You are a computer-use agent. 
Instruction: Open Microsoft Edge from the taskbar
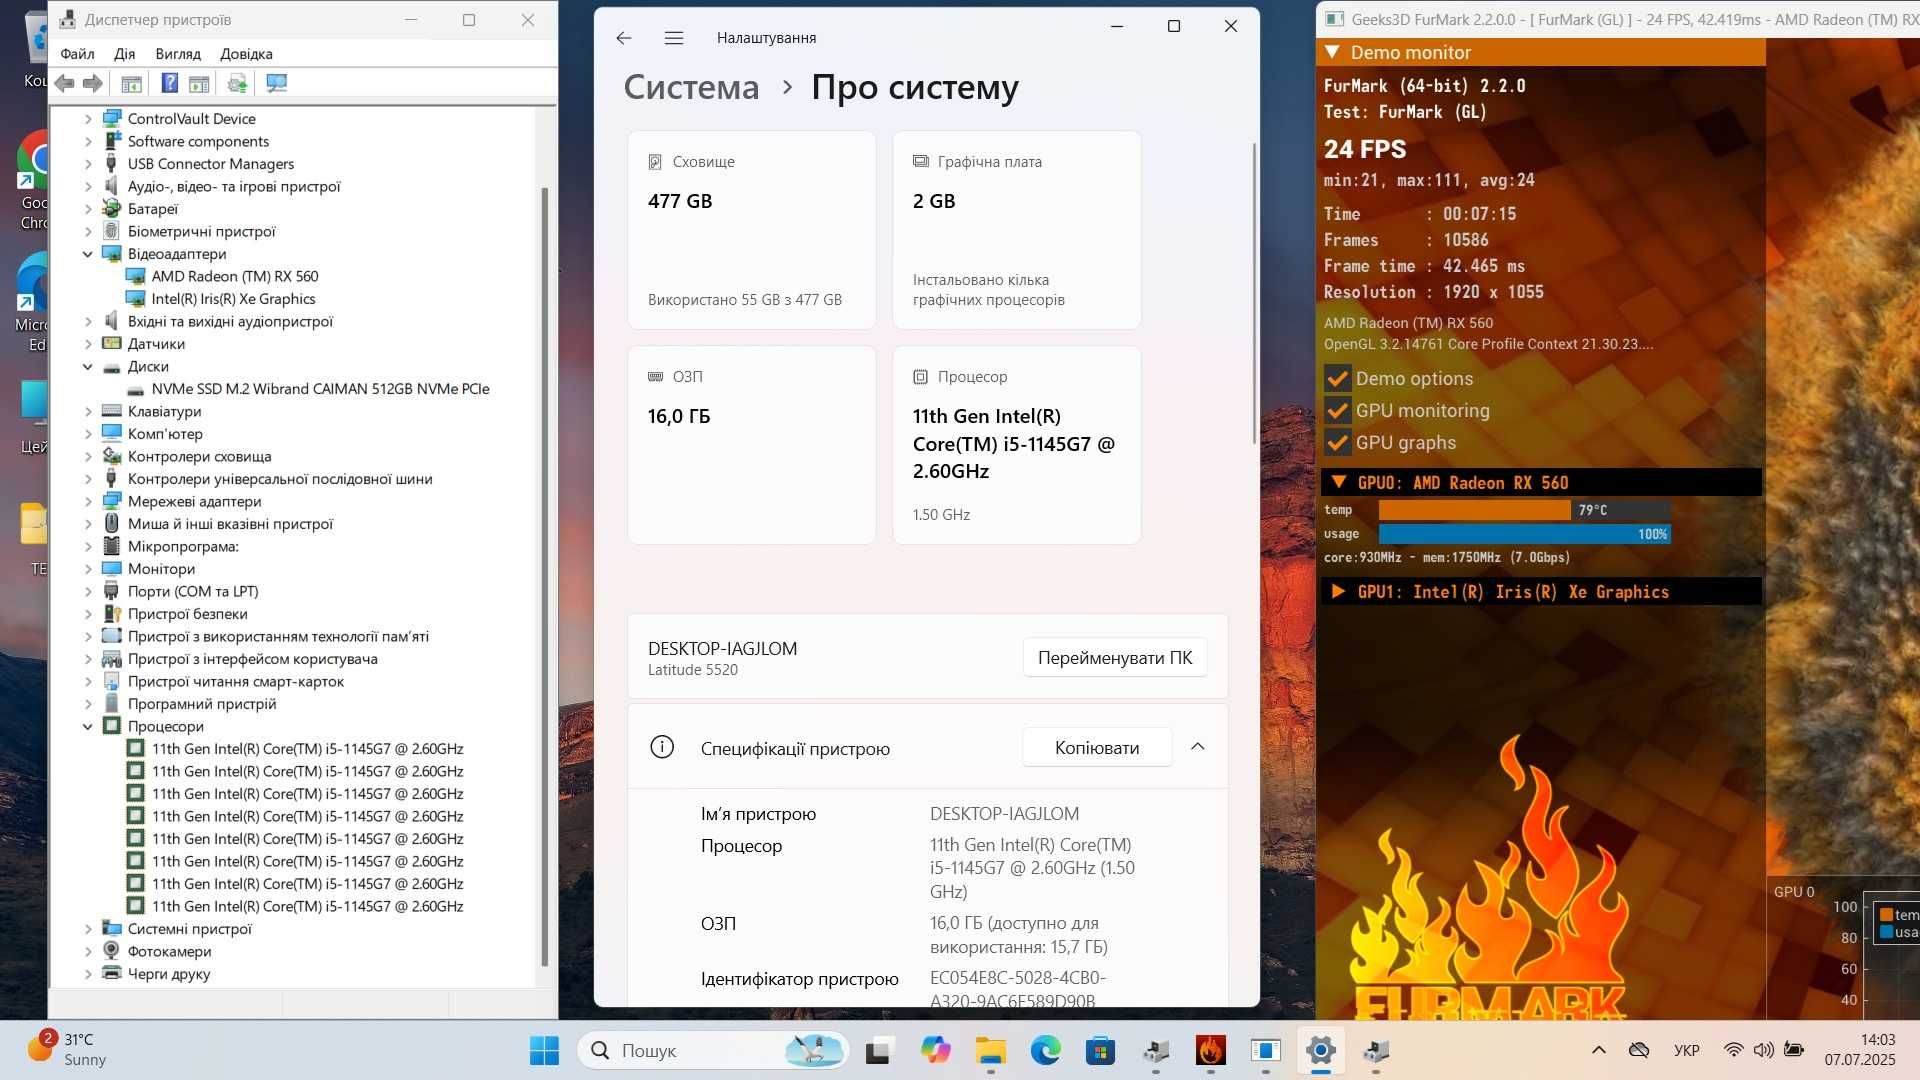click(x=1046, y=1050)
